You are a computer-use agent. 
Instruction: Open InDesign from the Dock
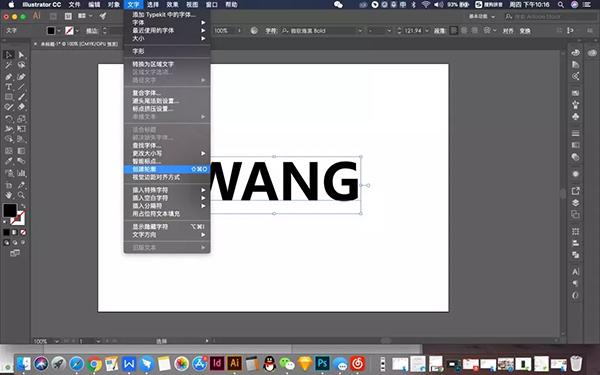[217, 363]
